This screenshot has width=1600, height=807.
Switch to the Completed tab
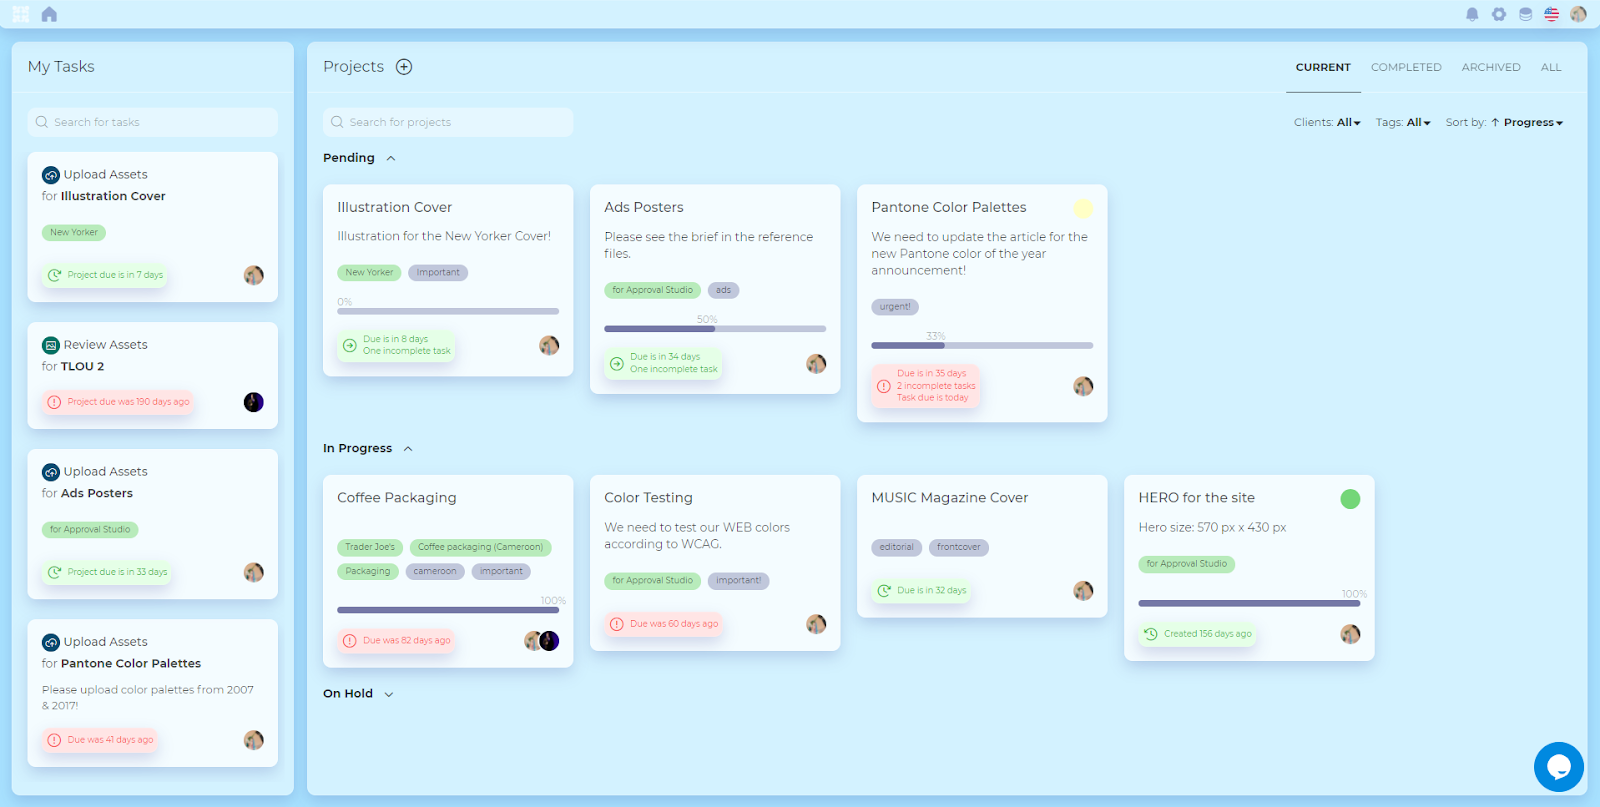coord(1405,67)
